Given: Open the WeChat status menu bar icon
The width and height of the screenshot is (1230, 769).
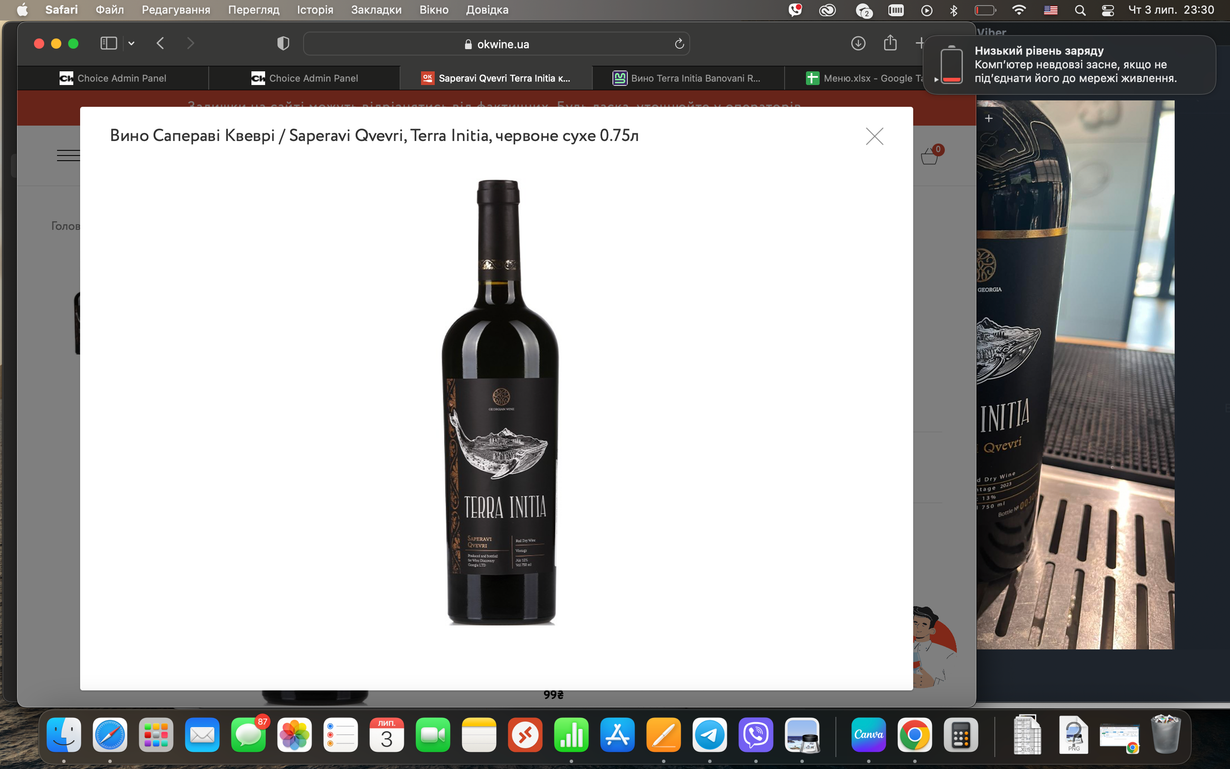Looking at the screenshot, I should point(864,10).
